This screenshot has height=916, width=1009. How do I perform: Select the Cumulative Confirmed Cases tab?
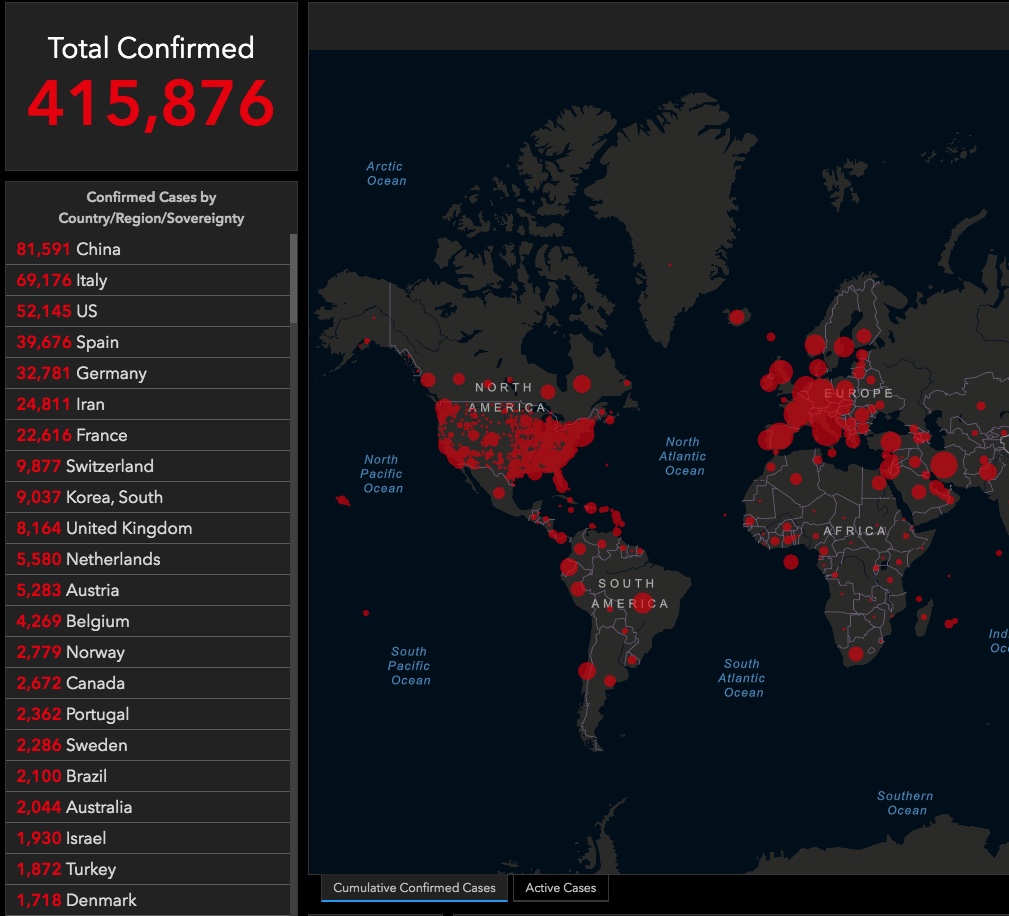point(414,888)
